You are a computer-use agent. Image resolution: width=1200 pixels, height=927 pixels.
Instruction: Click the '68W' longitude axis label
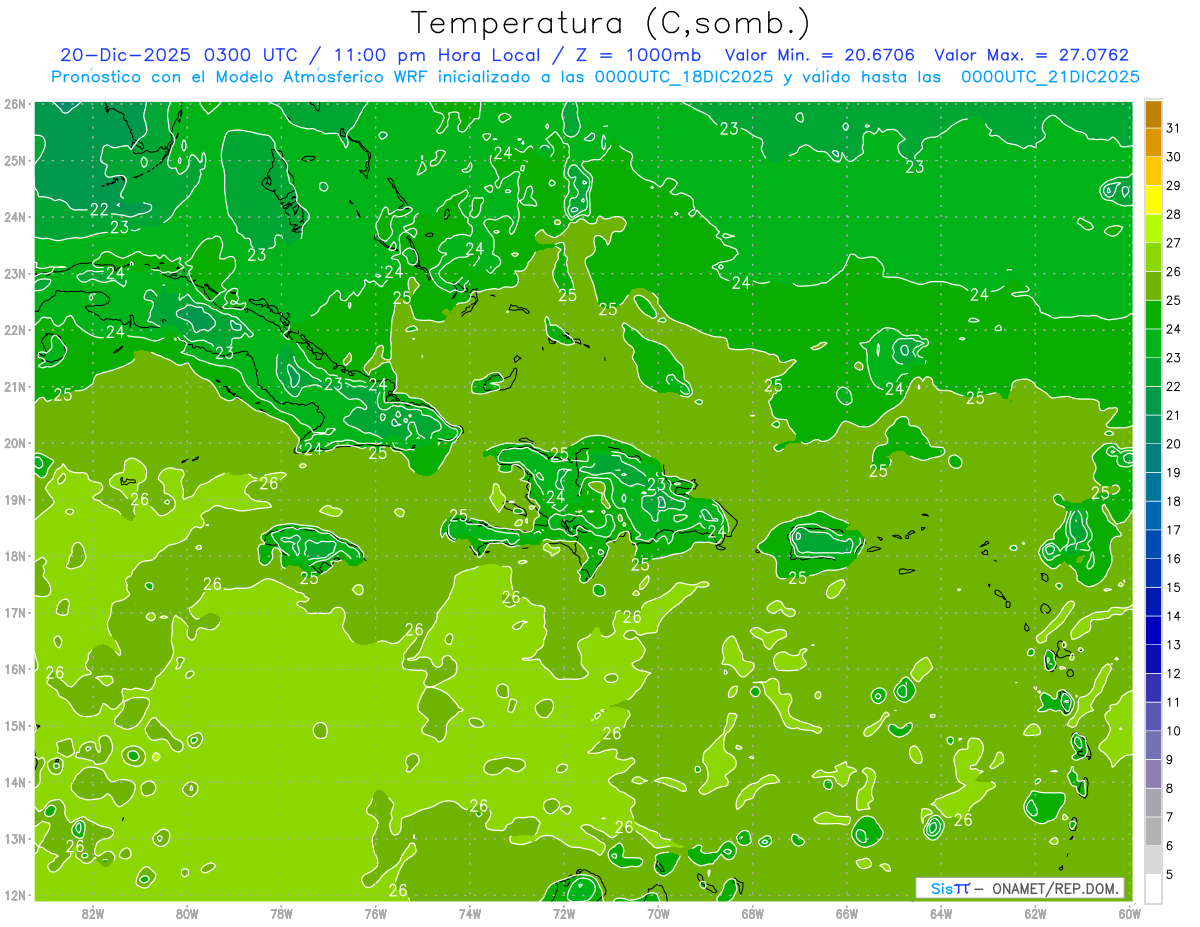click(752, 913)
